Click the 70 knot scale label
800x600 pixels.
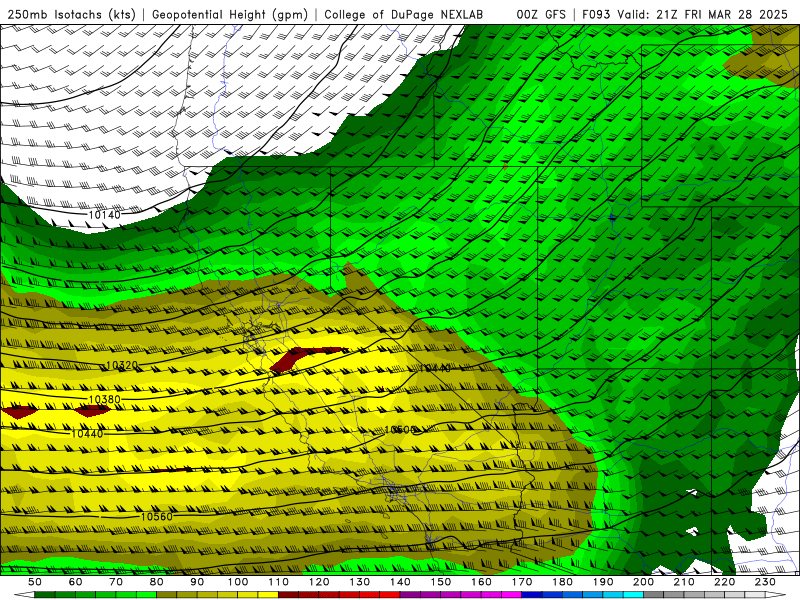[116, 582]
